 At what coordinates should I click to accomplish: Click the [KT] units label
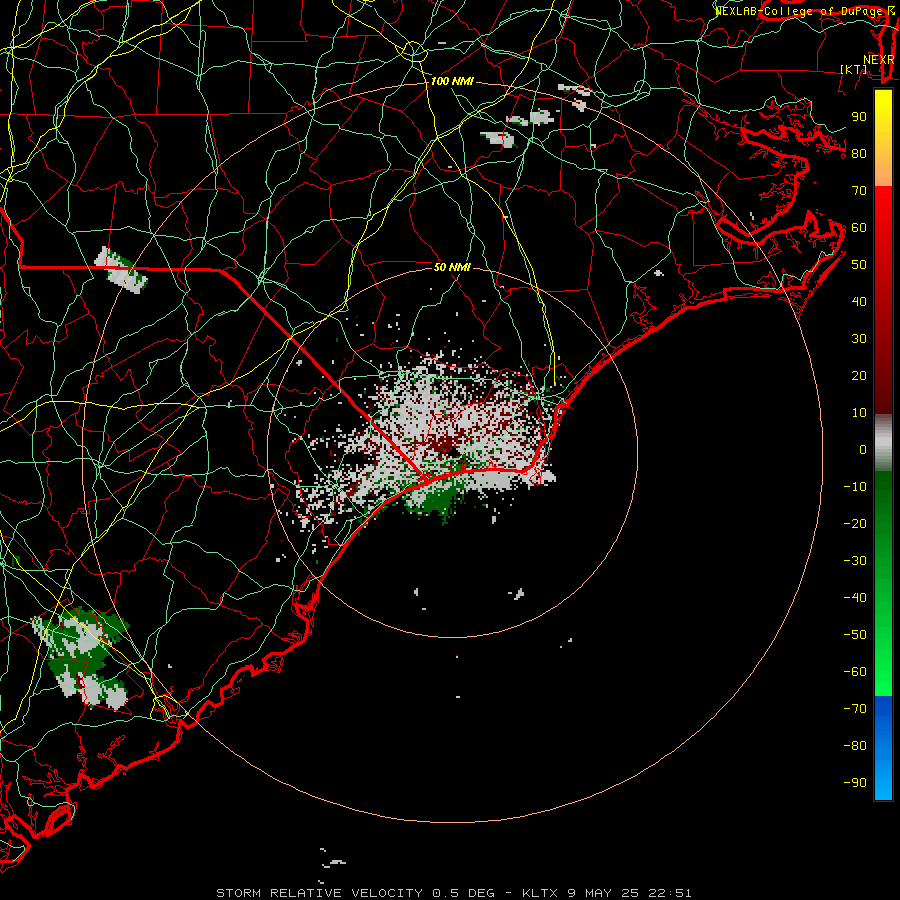[854, 69]
